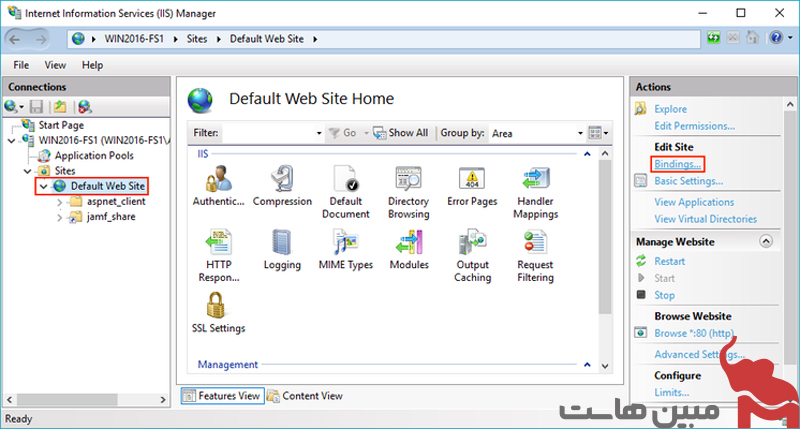This screenshot has width=800, height=429.
Task: Stop the website
Action: pos(664,295)
